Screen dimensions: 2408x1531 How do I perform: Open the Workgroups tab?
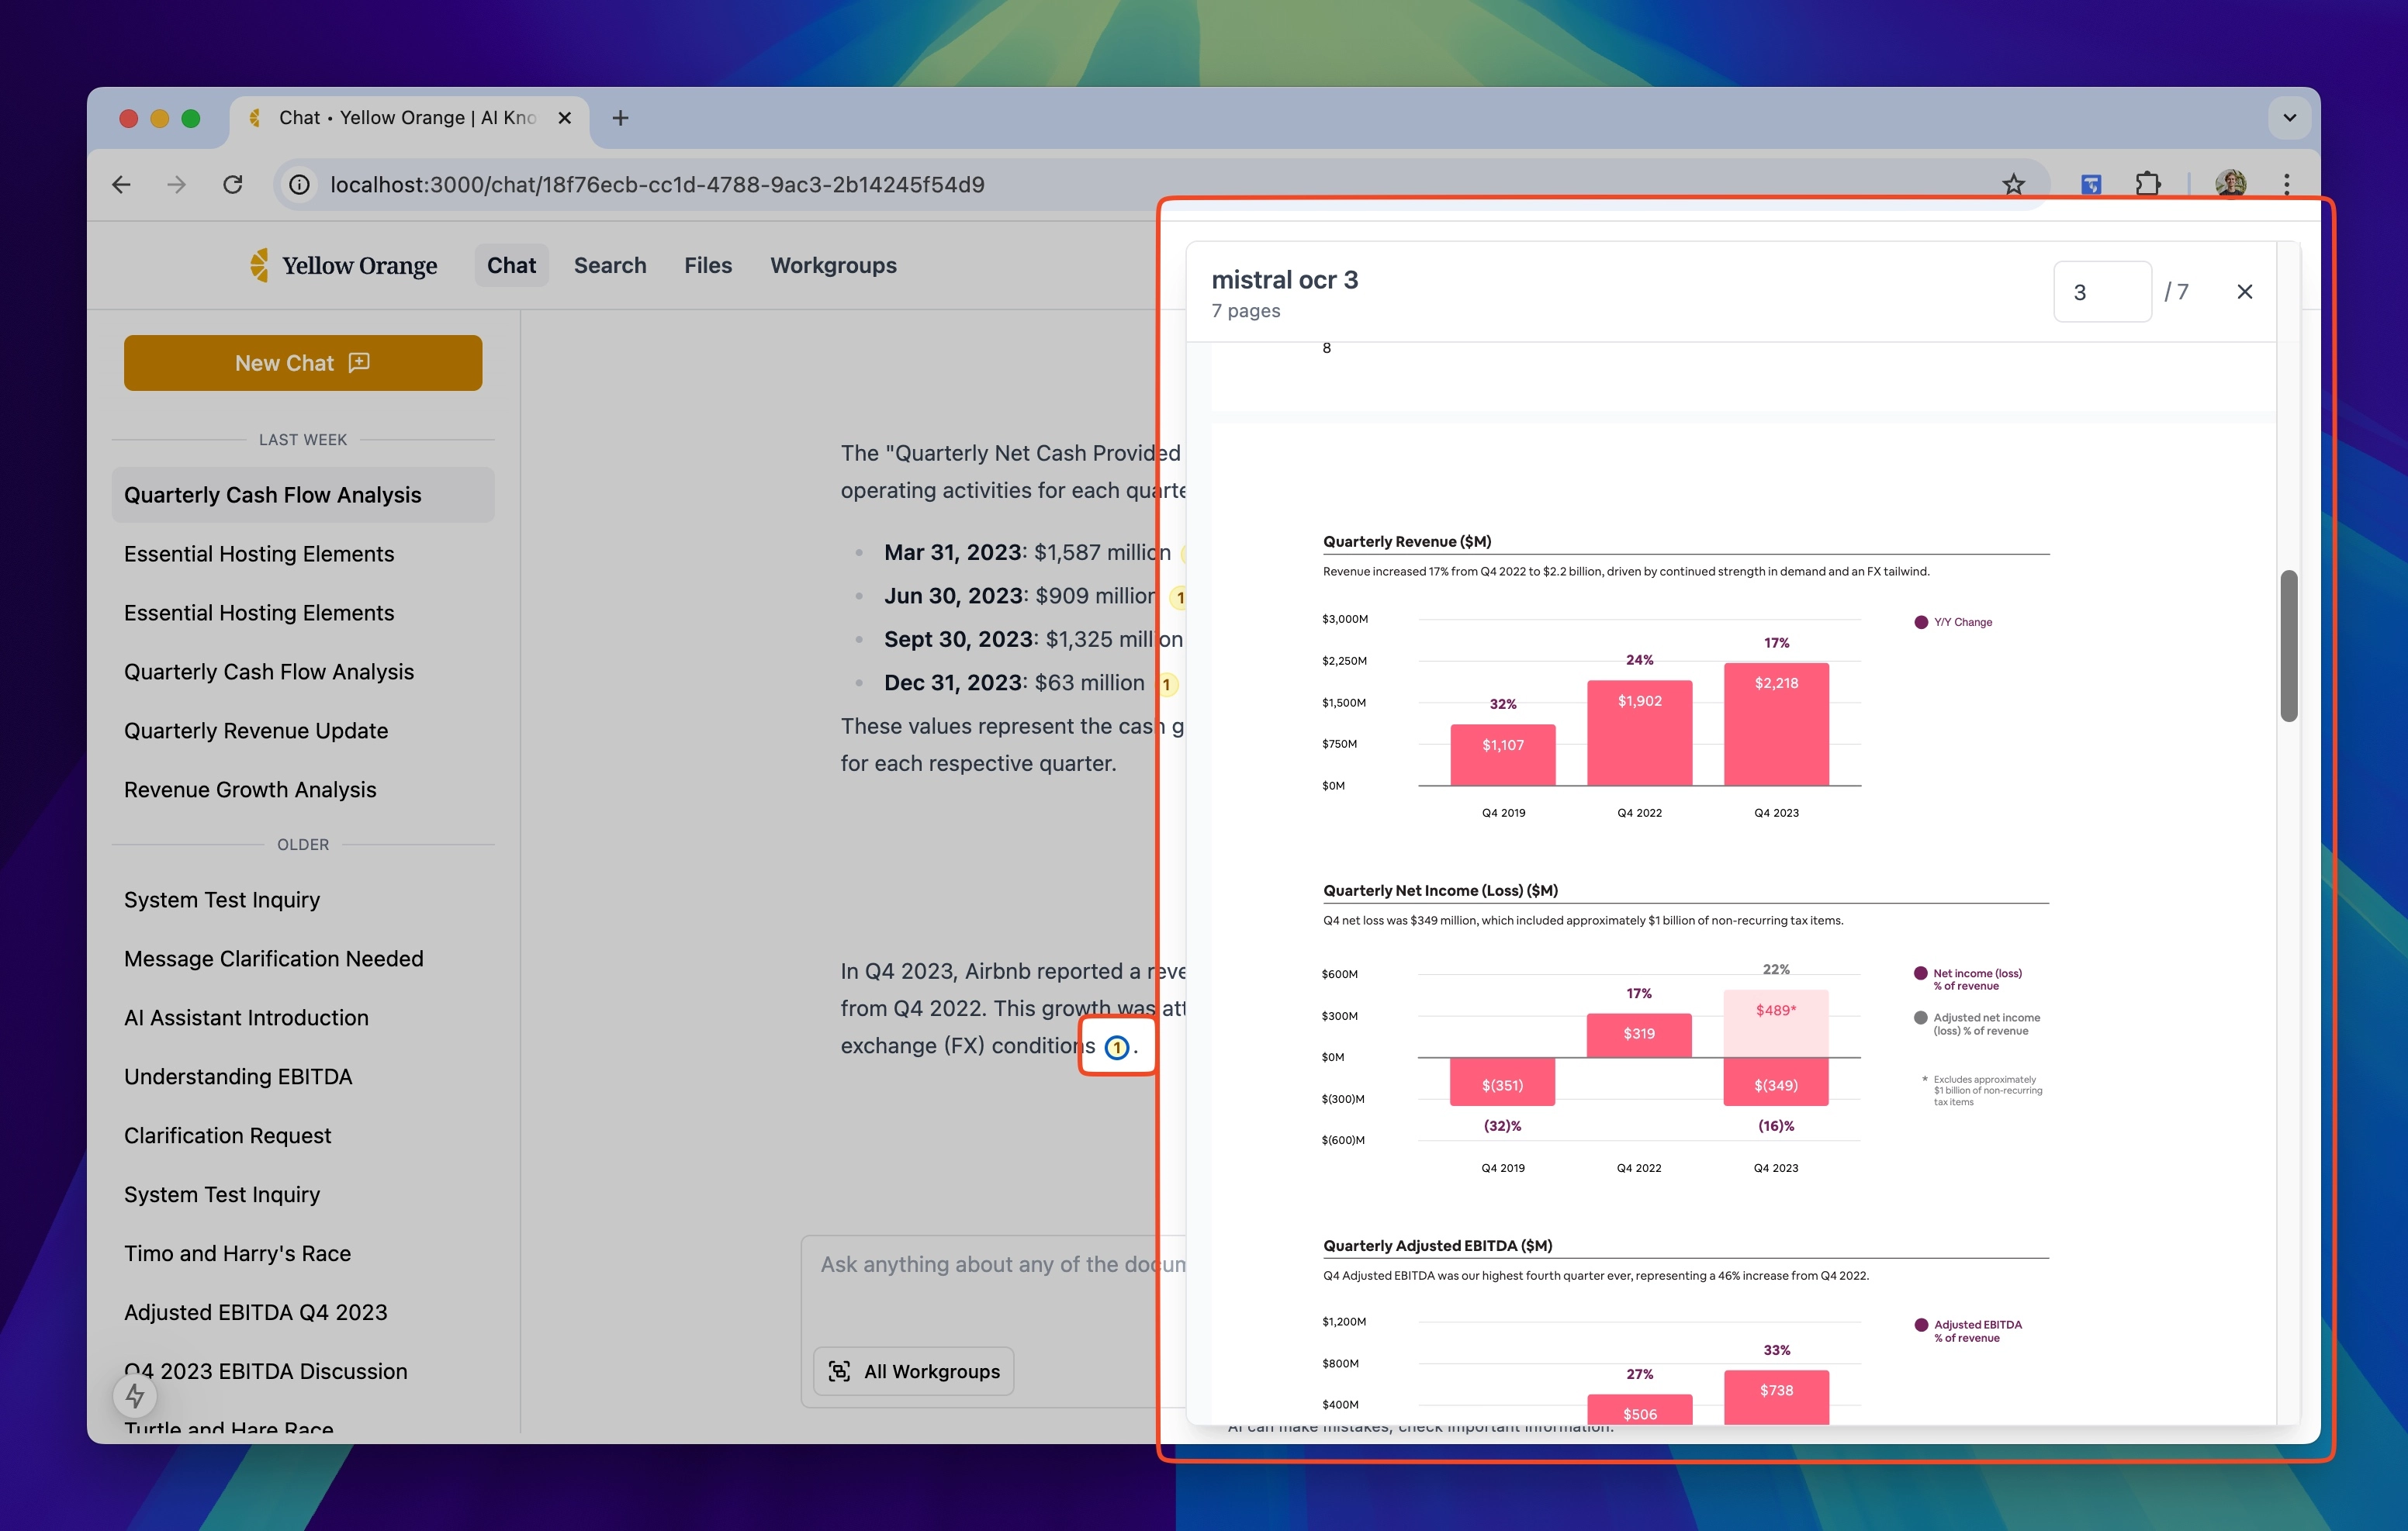point(833,265)
